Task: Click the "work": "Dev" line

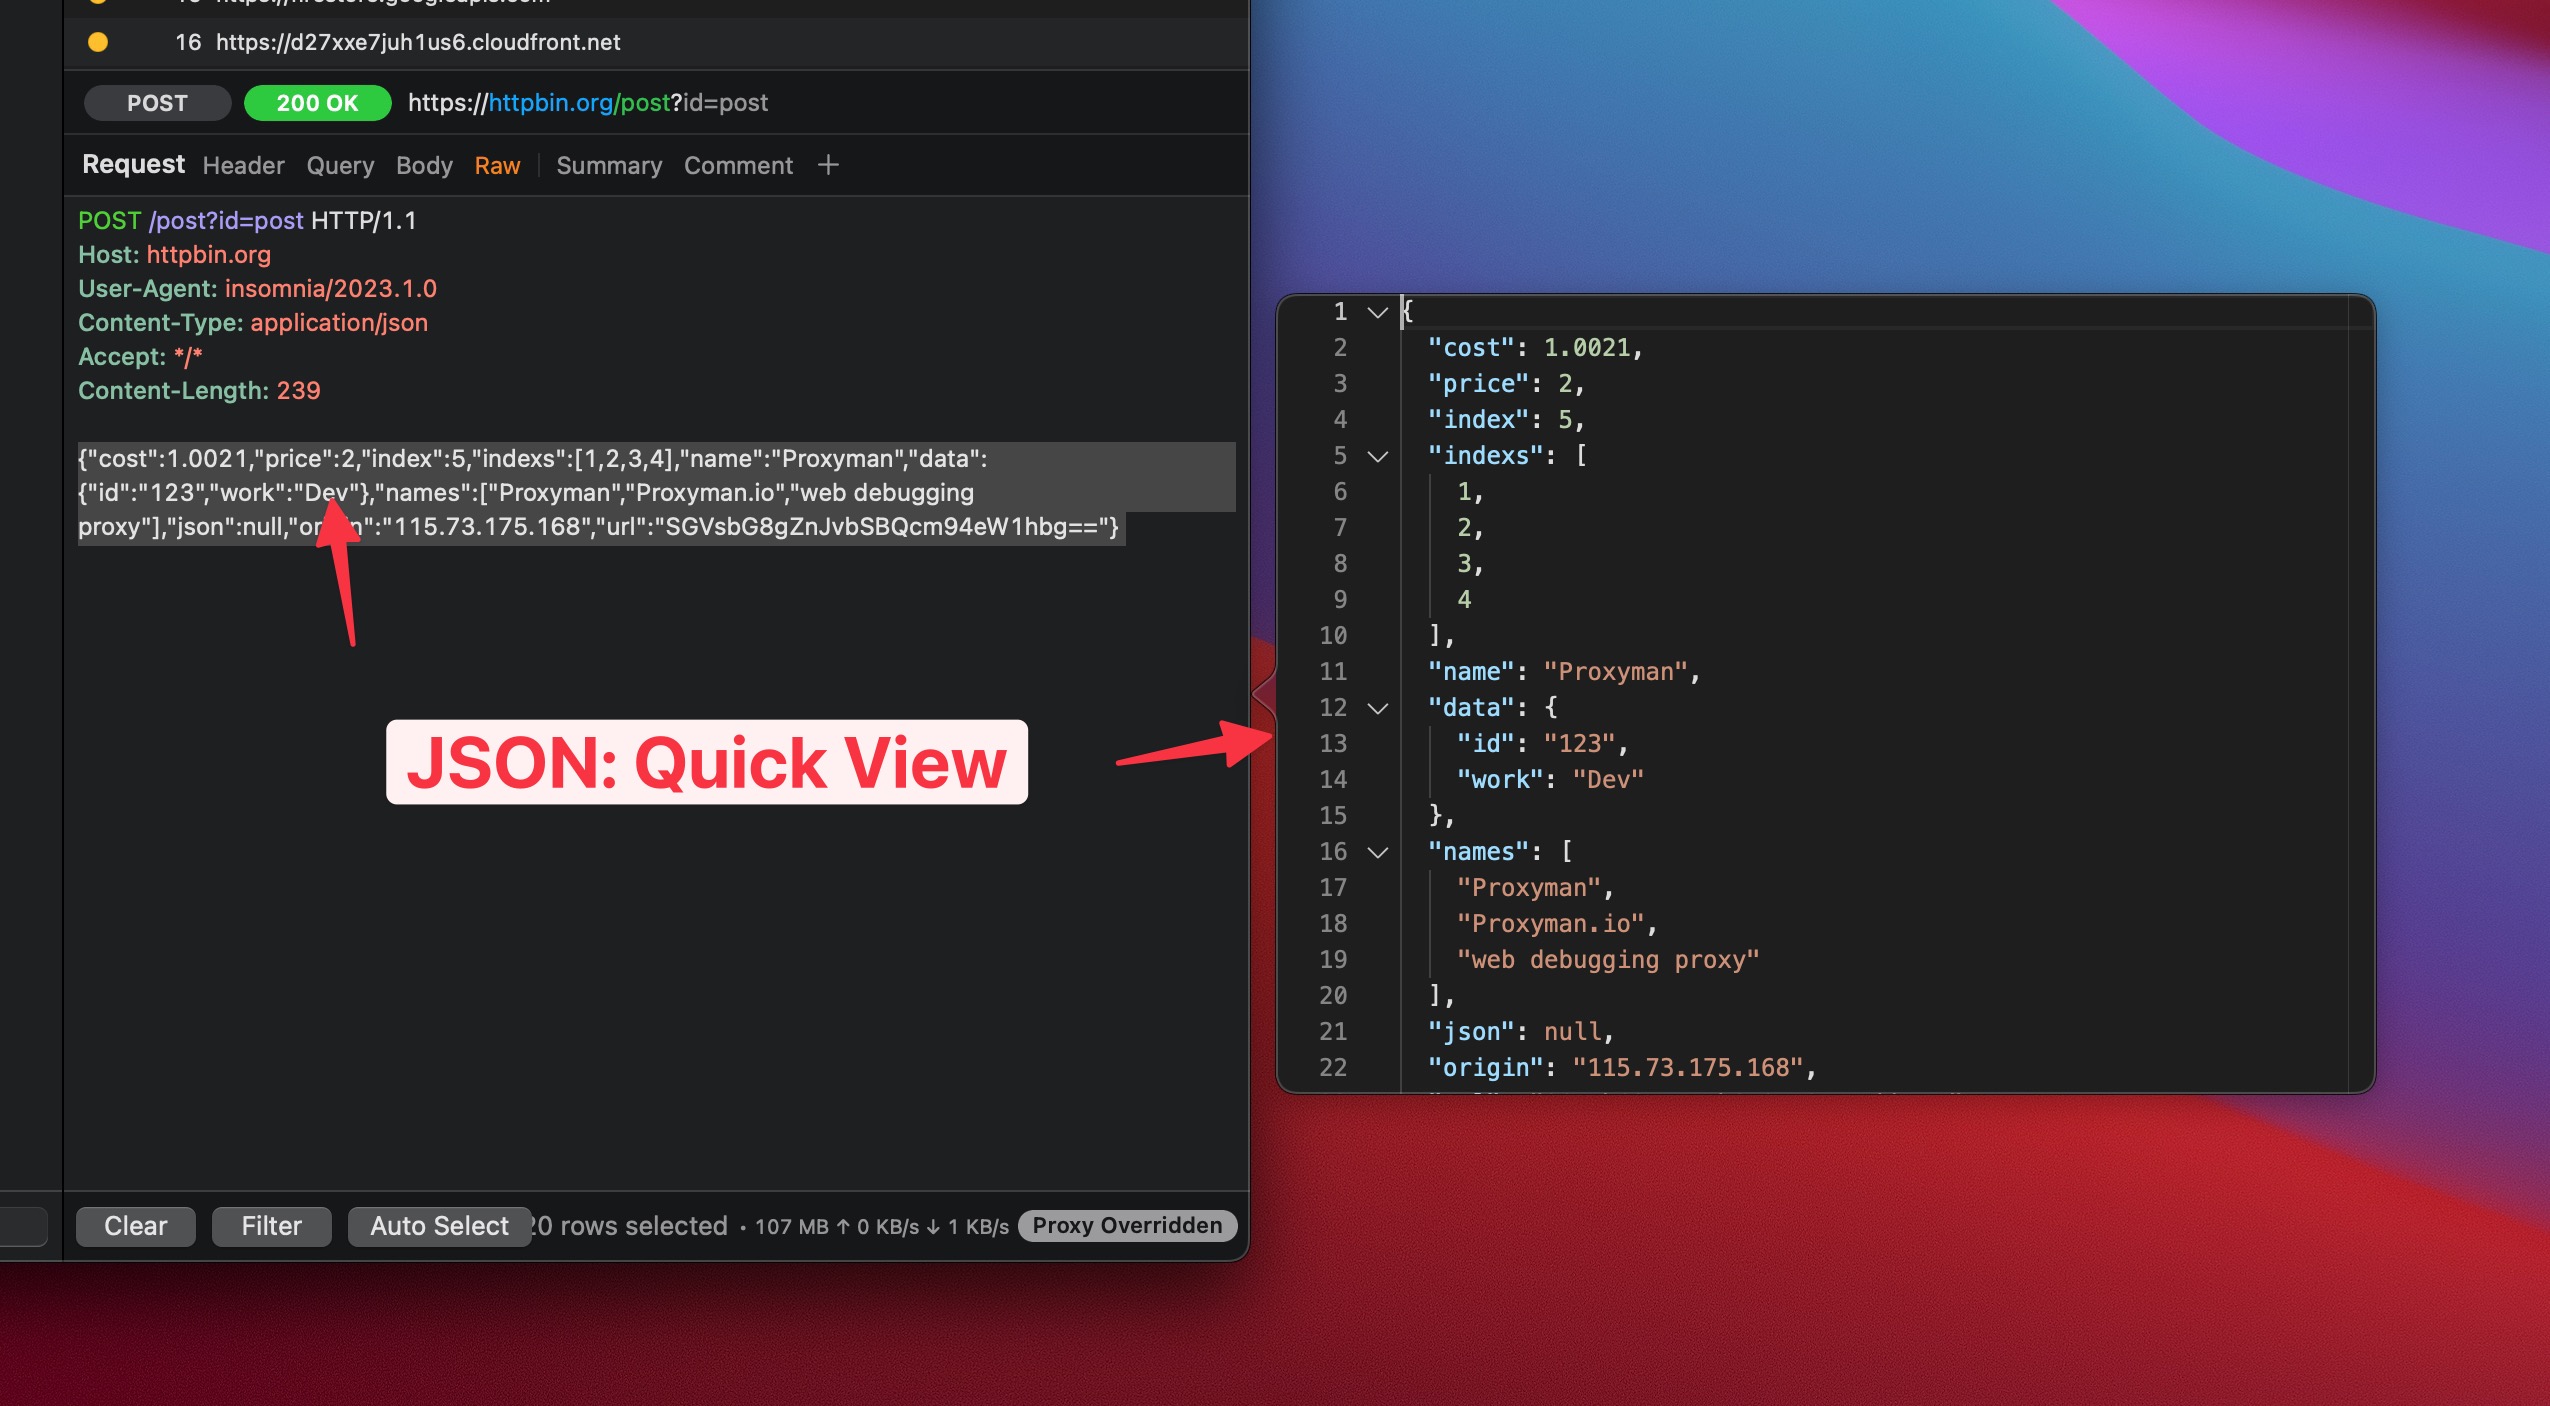Action: click(1550, 780)
